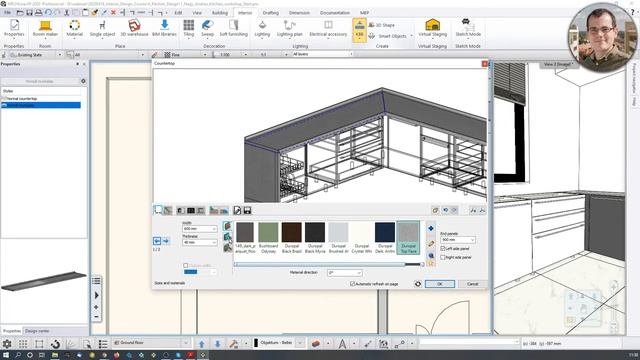Switch to the Building tab
Image resolution: width=640 pixels, height=360 pixels.
[220, 13]
